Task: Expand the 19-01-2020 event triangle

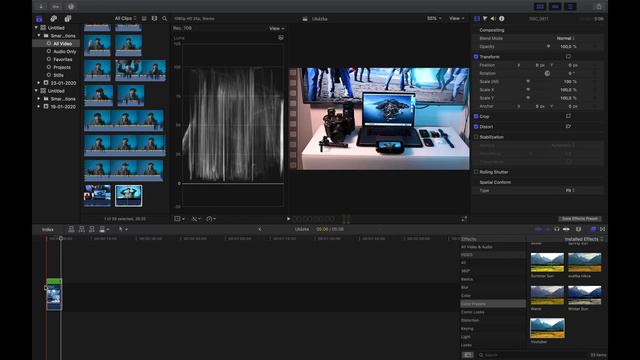Action: coord(39,107)
